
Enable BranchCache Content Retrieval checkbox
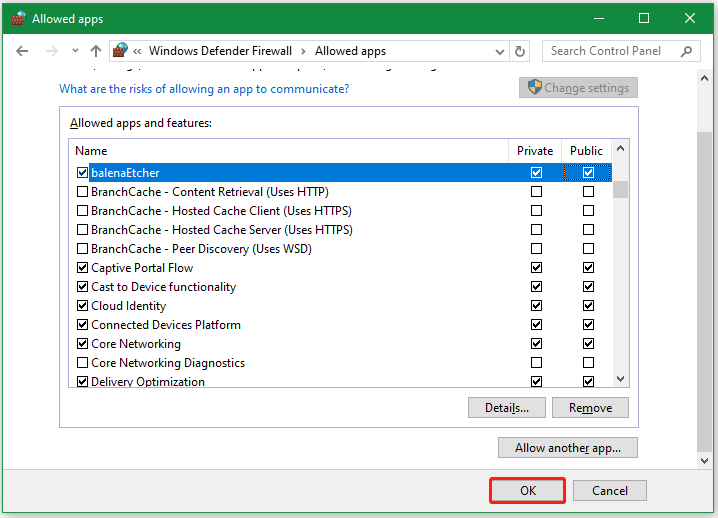coord(82,191)
